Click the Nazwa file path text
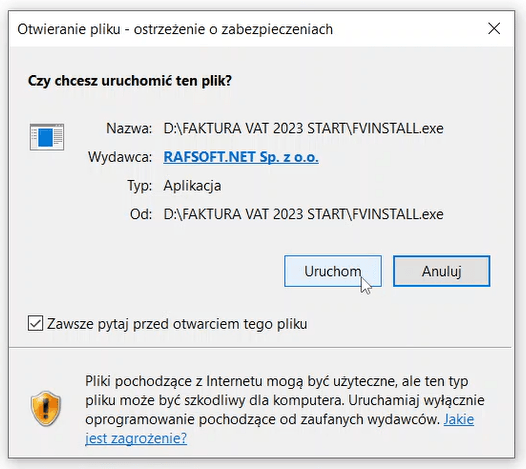Image resolution: width=526 pixels, height=469 pixels. [x=303, y=128]
